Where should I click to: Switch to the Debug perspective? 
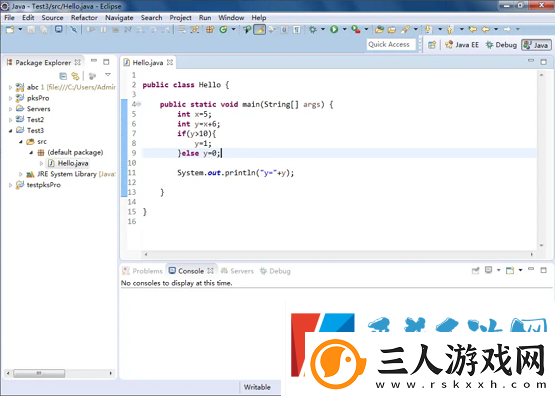(501, 45)
